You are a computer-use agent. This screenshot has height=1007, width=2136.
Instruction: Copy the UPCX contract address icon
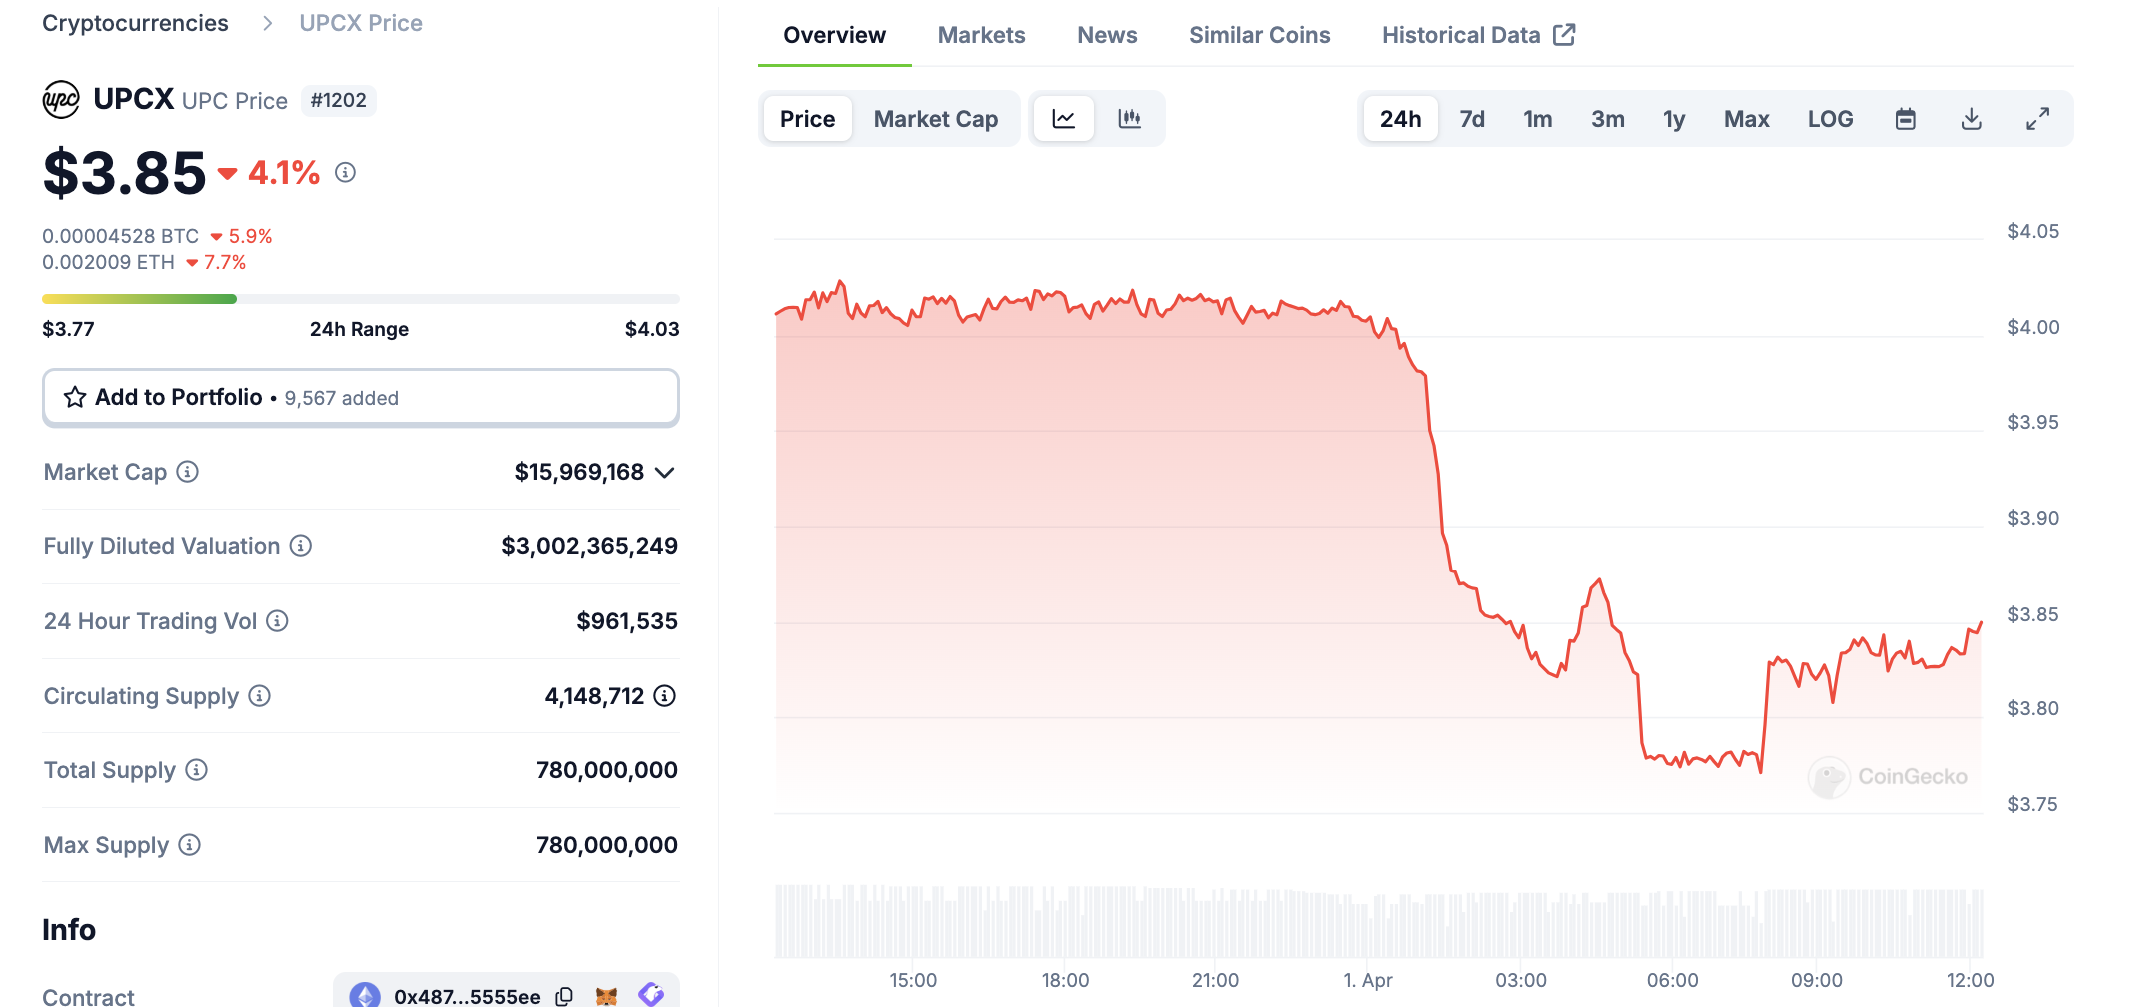pos(564,995)
